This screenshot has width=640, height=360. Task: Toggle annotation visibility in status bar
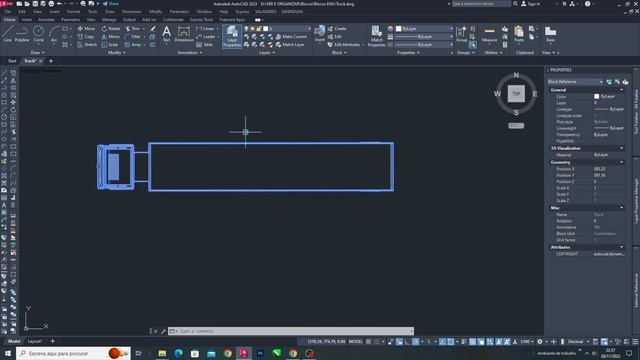pos(498,342)
